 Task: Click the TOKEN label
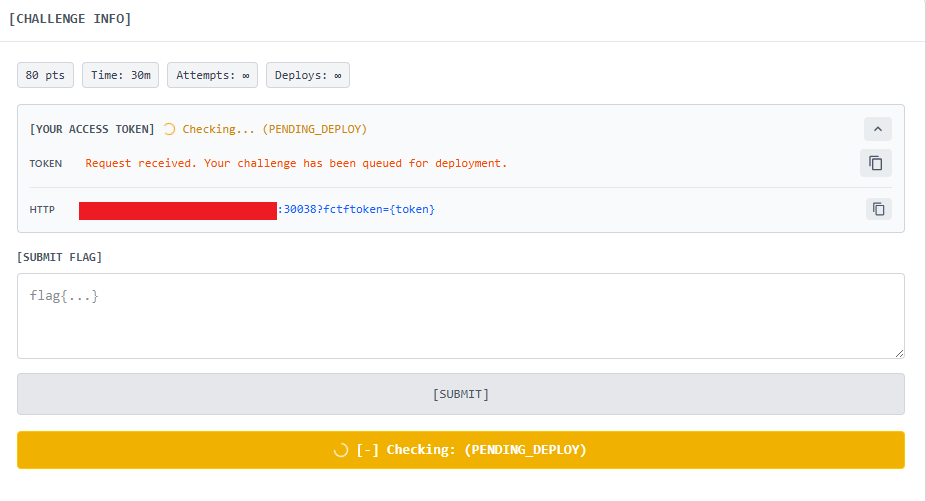point(45,164)
